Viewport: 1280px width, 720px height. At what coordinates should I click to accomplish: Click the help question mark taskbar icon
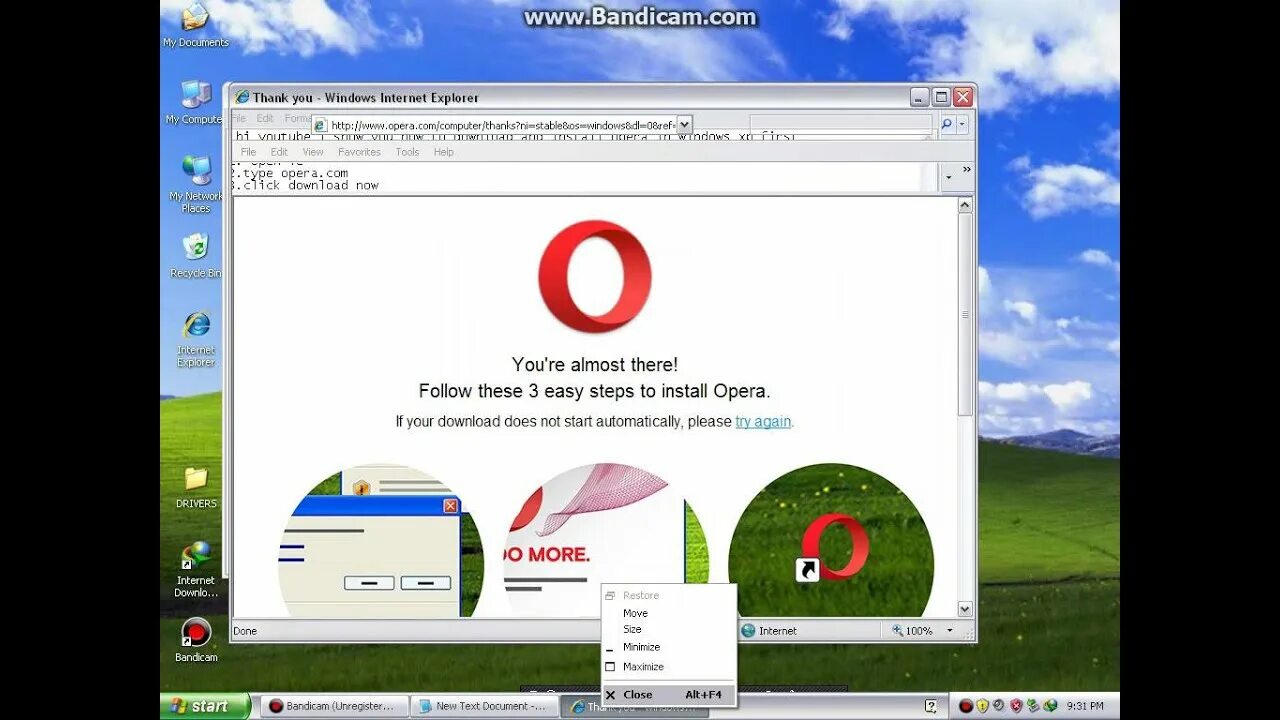931,706
